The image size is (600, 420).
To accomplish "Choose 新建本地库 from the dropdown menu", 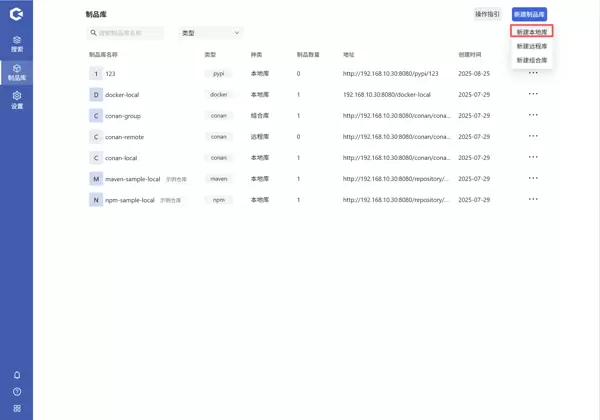I will (531, 32).
